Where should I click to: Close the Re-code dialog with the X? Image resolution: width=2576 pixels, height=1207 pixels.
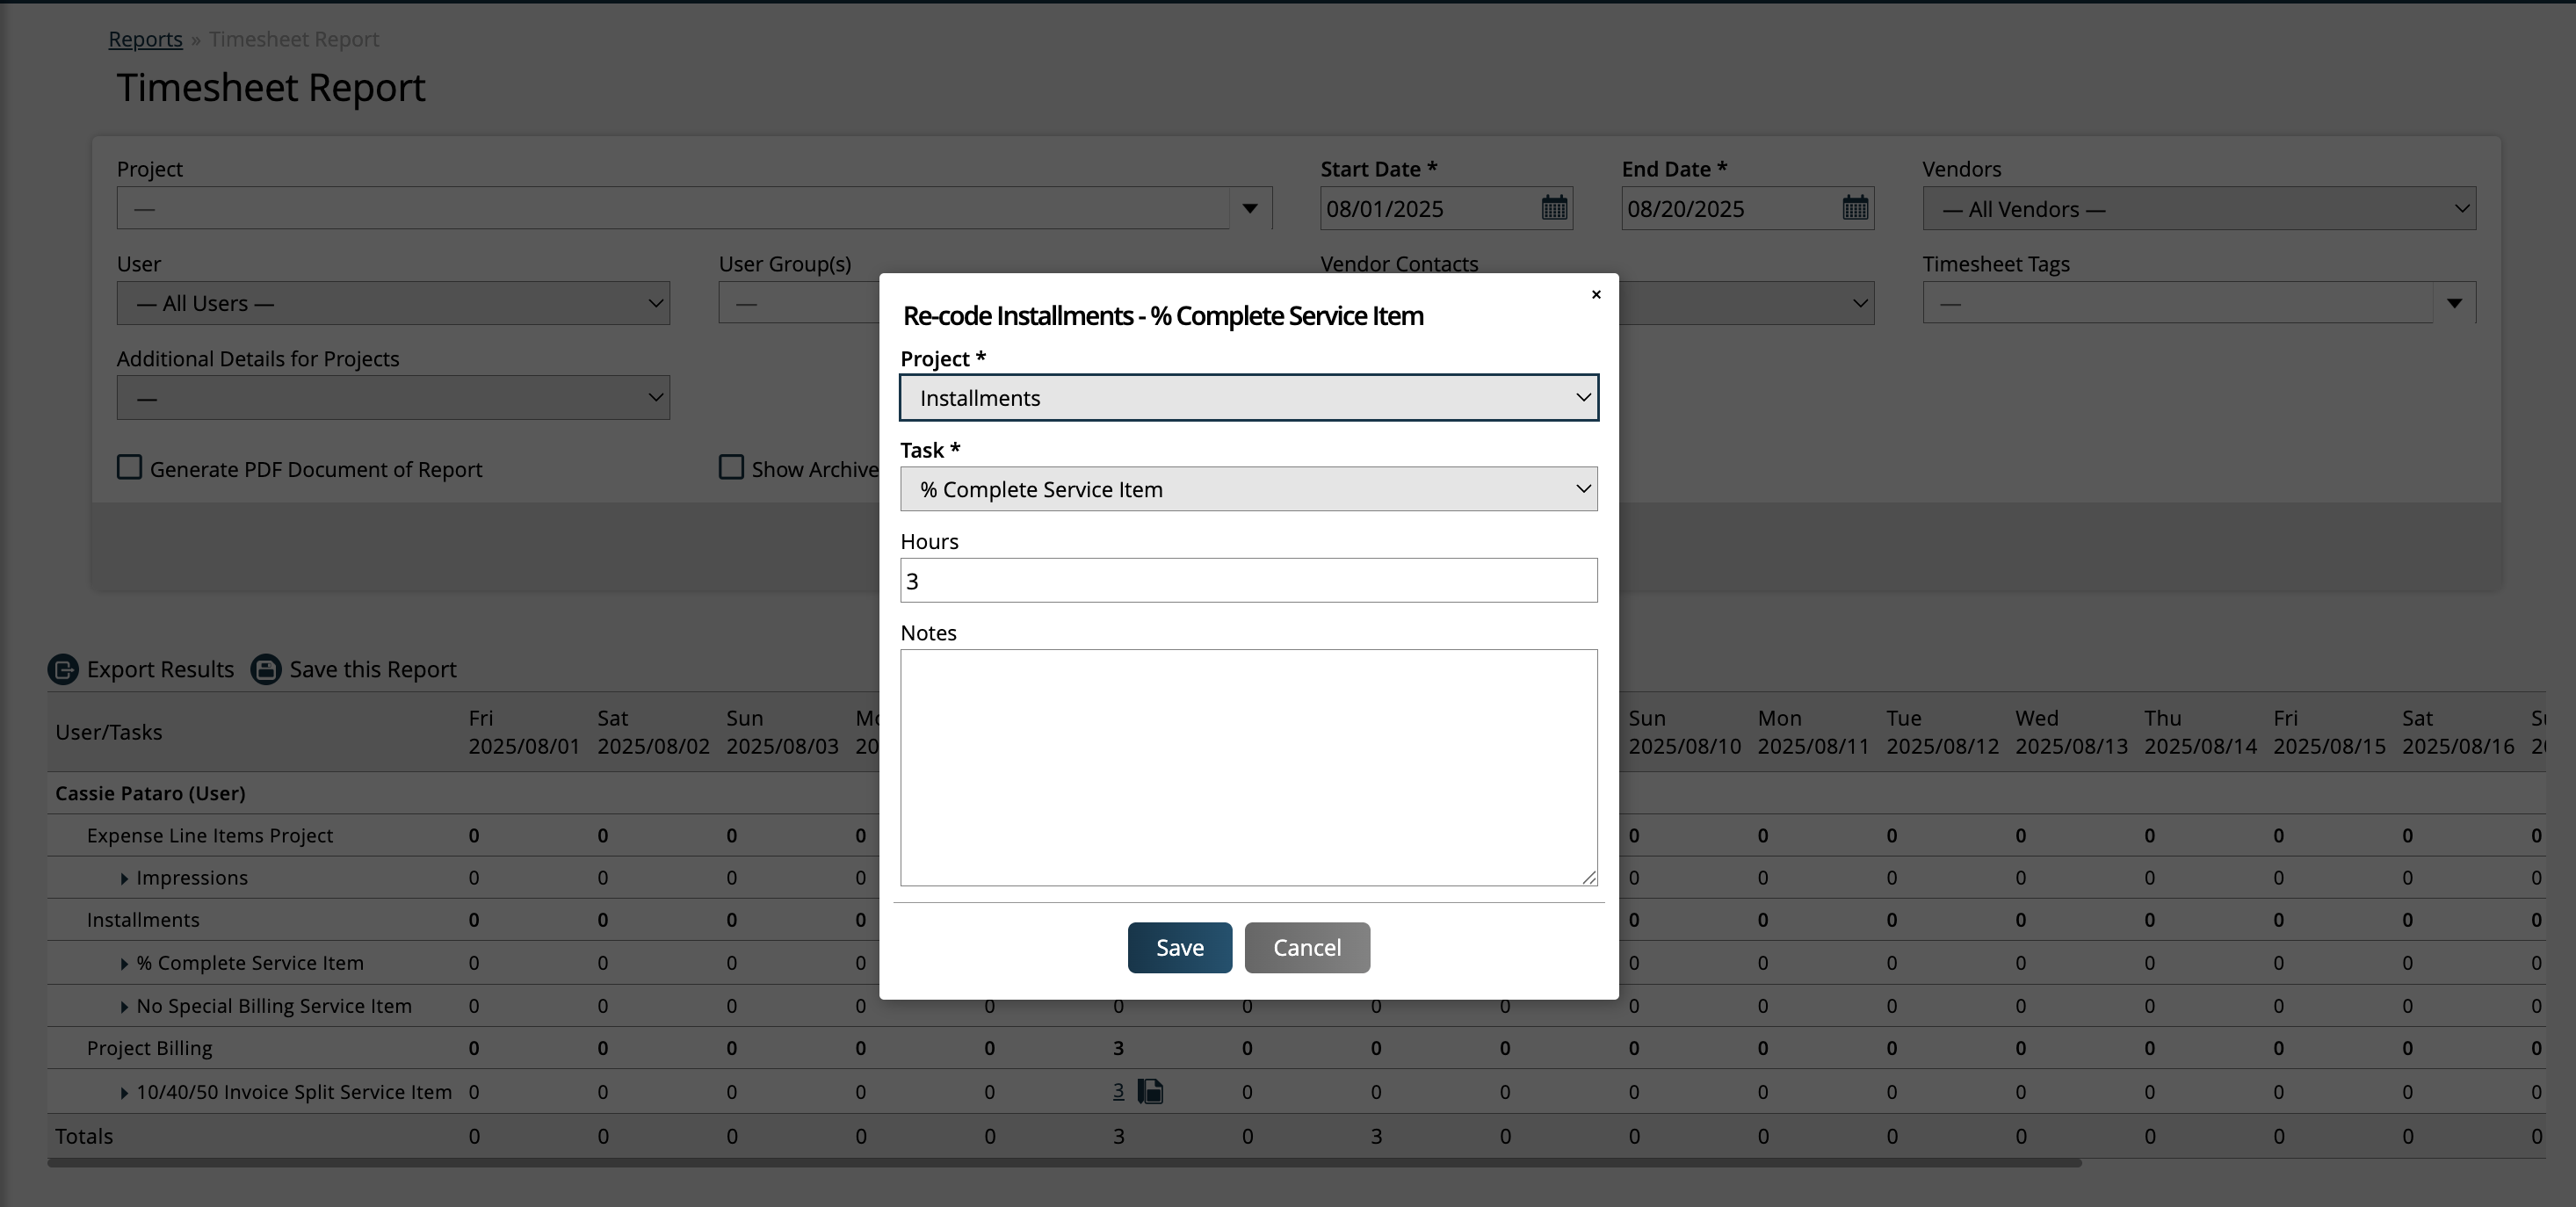point(1596,294)
